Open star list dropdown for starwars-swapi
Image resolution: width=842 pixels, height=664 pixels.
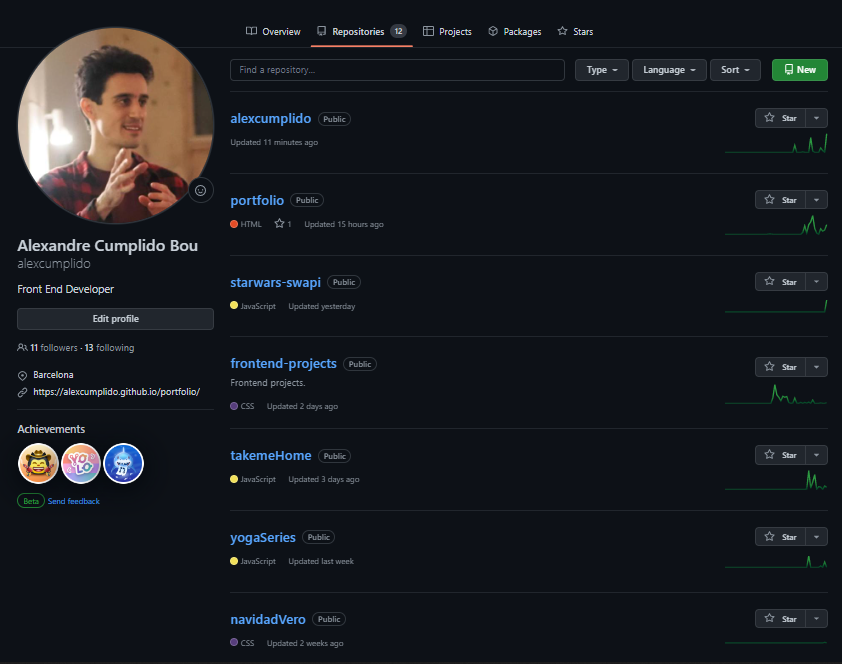click(x=816, y=282)
